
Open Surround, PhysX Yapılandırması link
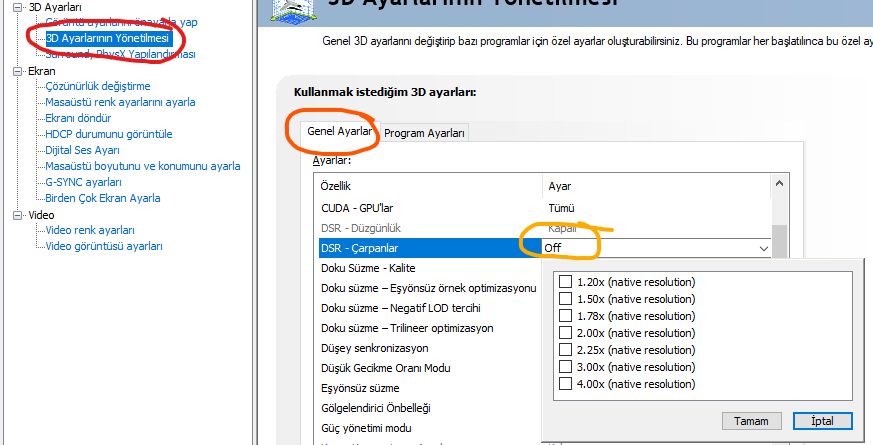click(120, 55)
